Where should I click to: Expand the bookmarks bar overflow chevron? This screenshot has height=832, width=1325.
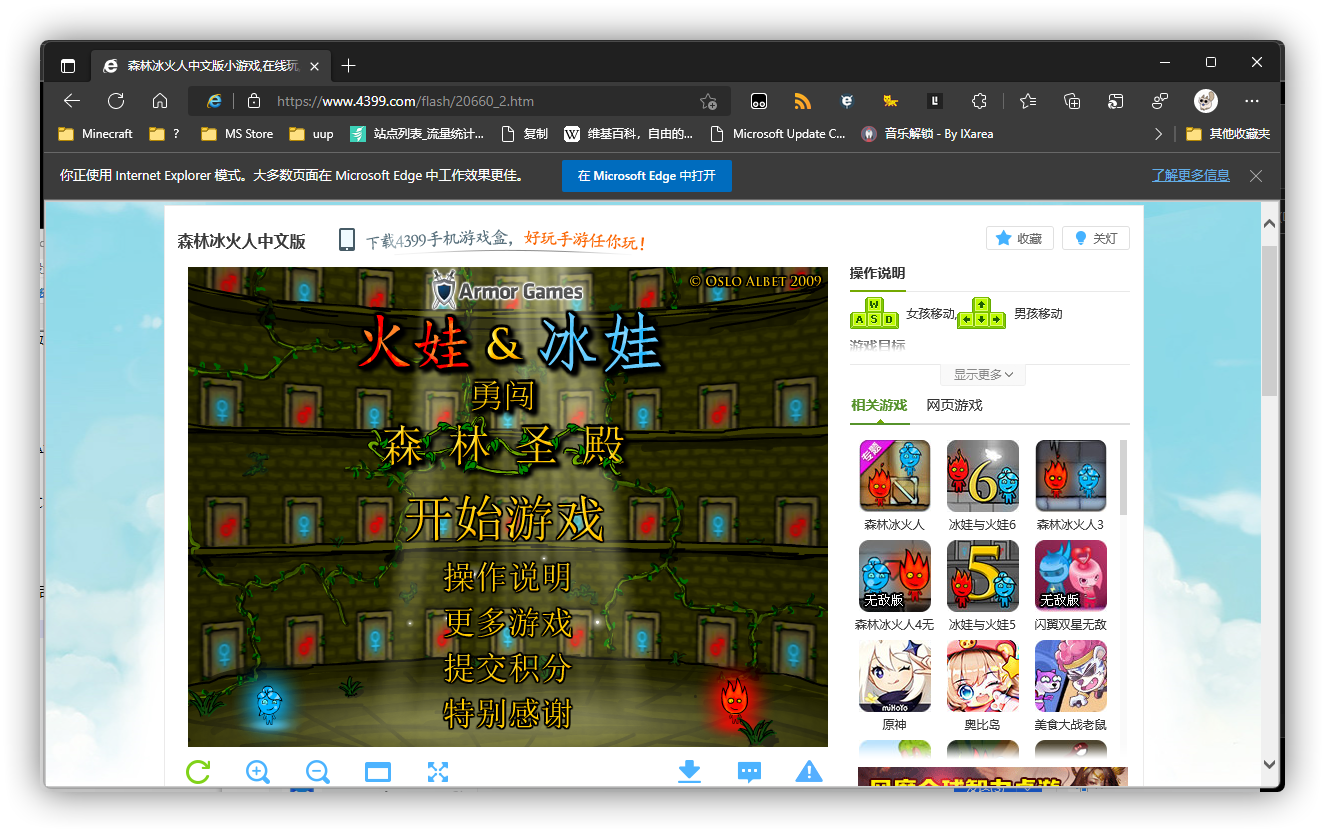tap(1158, 134)
